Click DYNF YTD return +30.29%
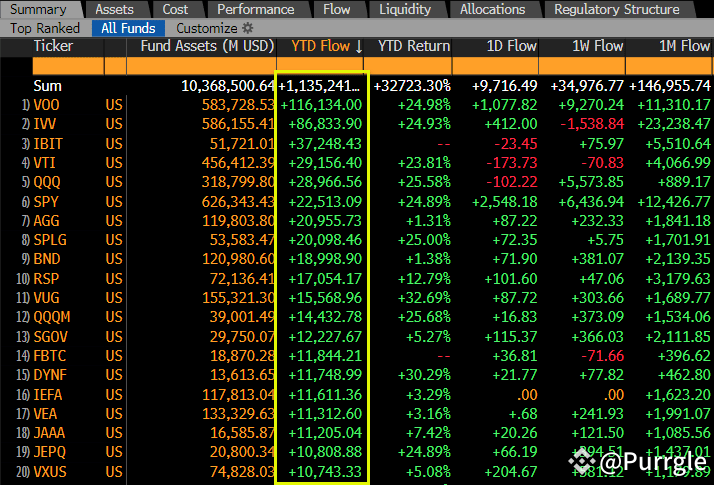This screenshot has height=485, width=714. tap(424, 375)
